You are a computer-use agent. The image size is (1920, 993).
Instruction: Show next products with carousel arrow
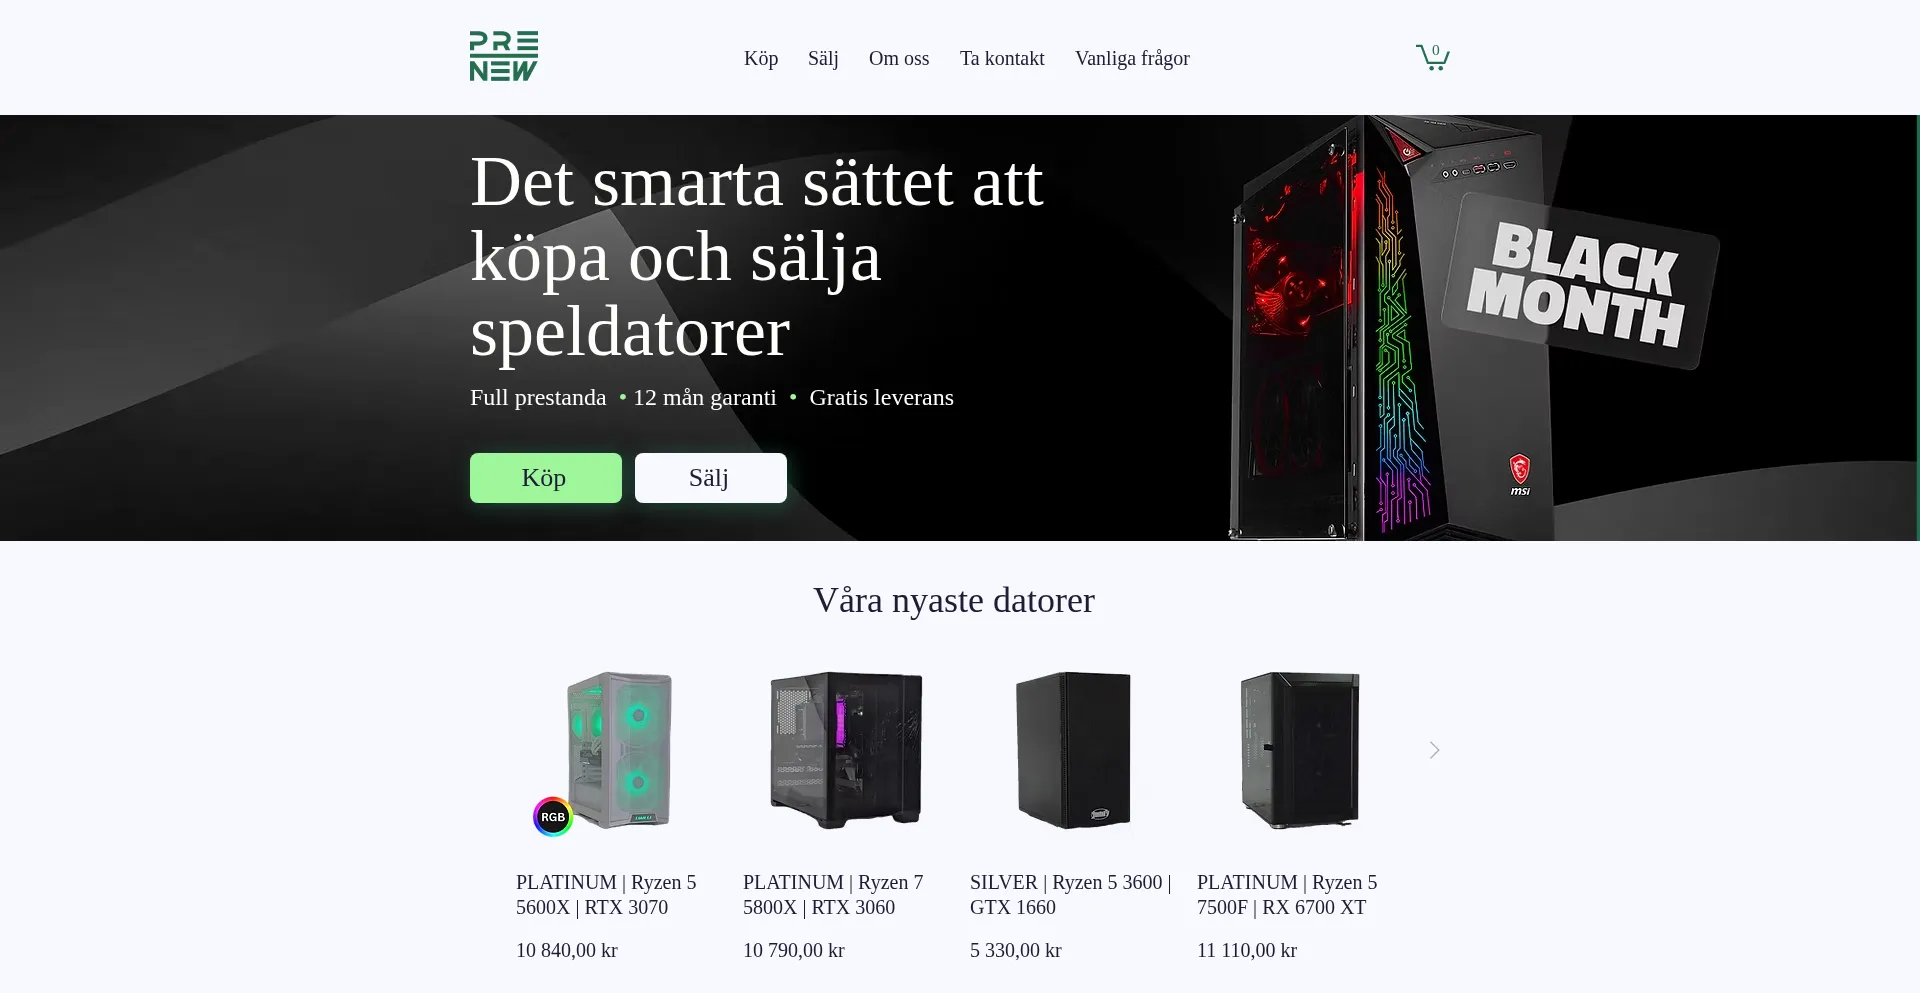1434,750
